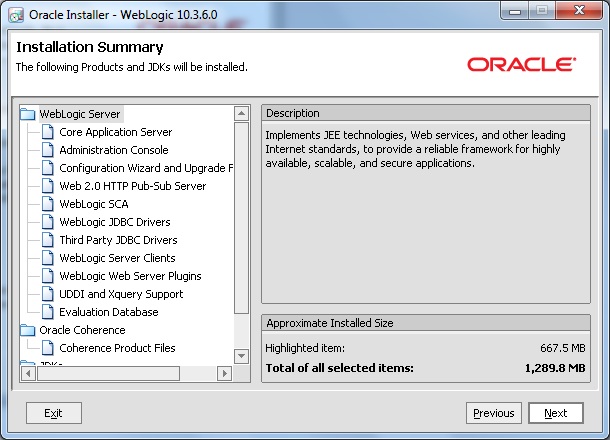This screenshot has height=440, width=610.
Task: Click the vertical scrollbar thumb in tree
Action: click(241, 218)
